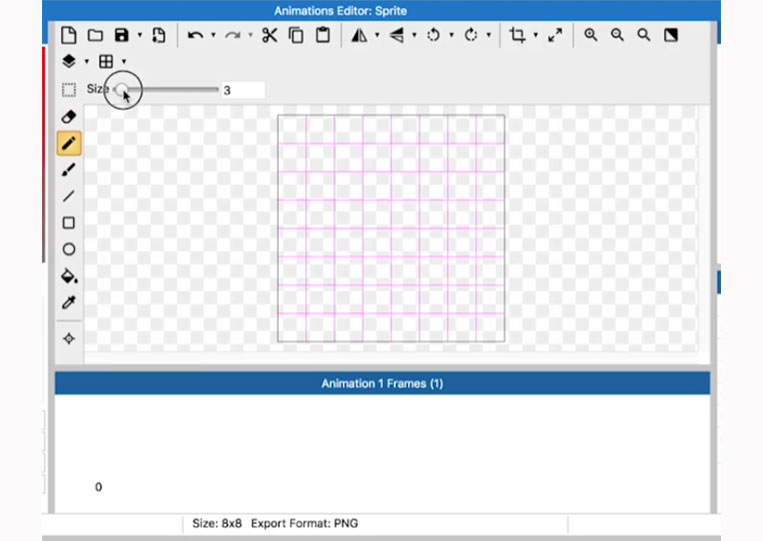Select the crop tool in toolbar

pyautogui.click(x=517, y=35)
